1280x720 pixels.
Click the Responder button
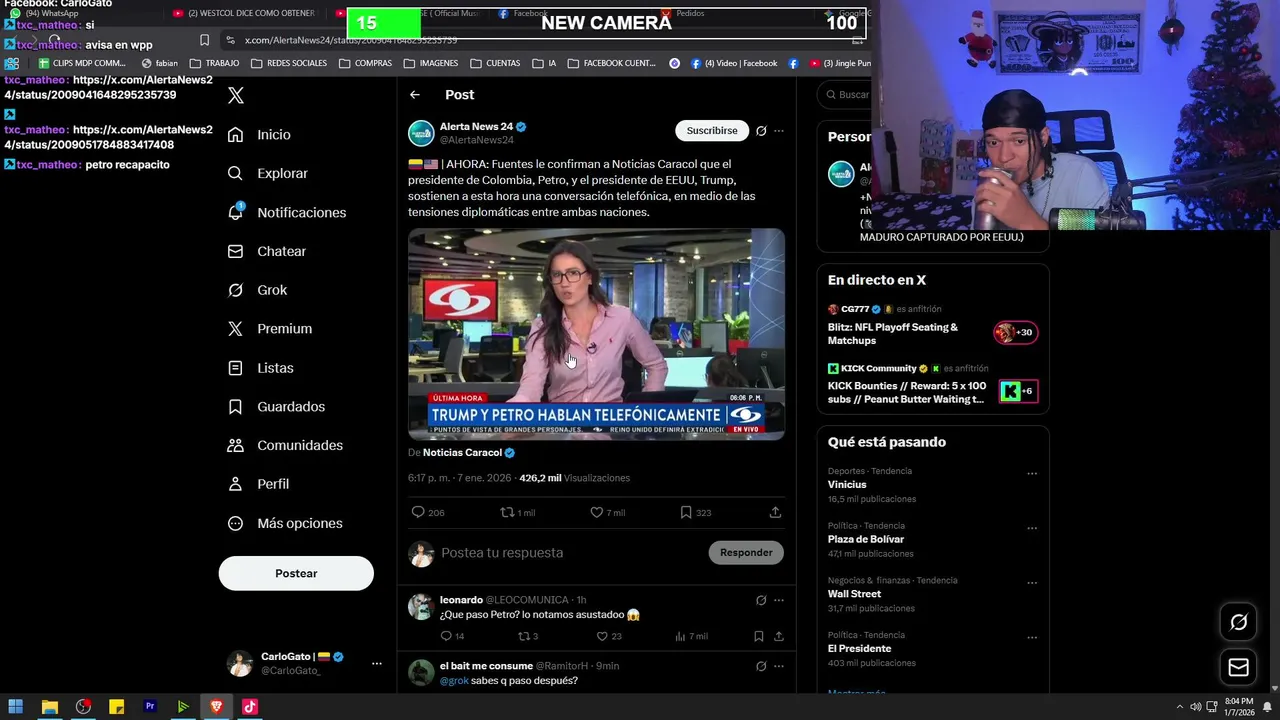tap(746, 553)
